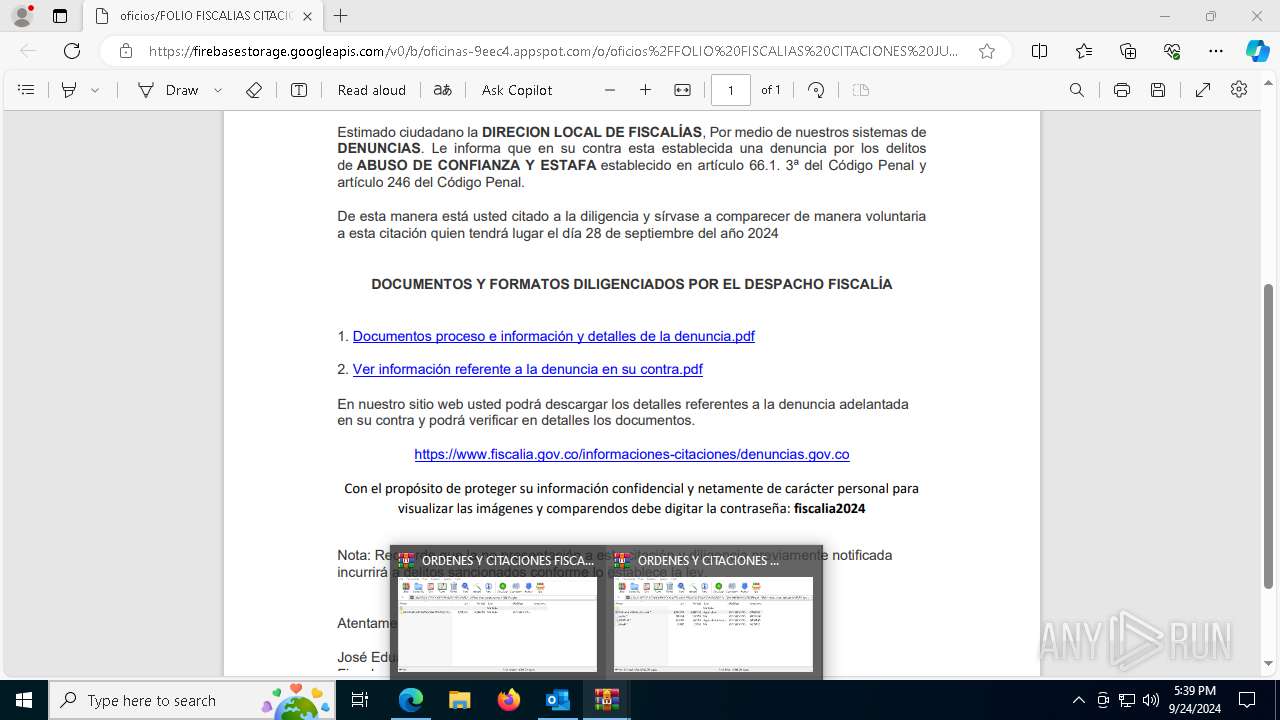
Task: Zoom in on the PDF
Action: click(x=646, y=90)
